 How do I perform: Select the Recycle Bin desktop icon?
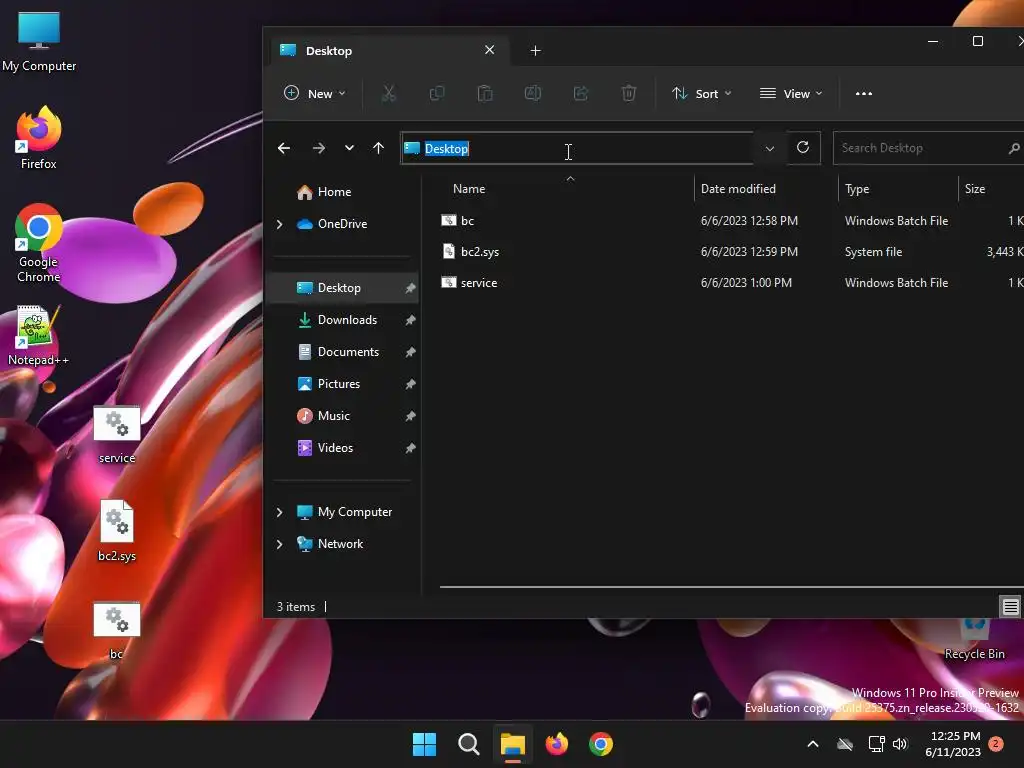[x=974, y=637]
